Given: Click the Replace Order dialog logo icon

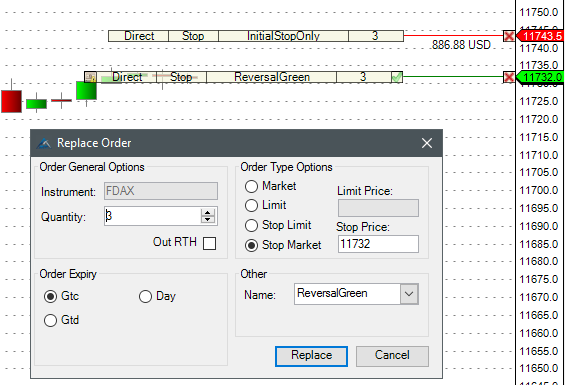Looking at the screenshot, I should tap(44, 143).
